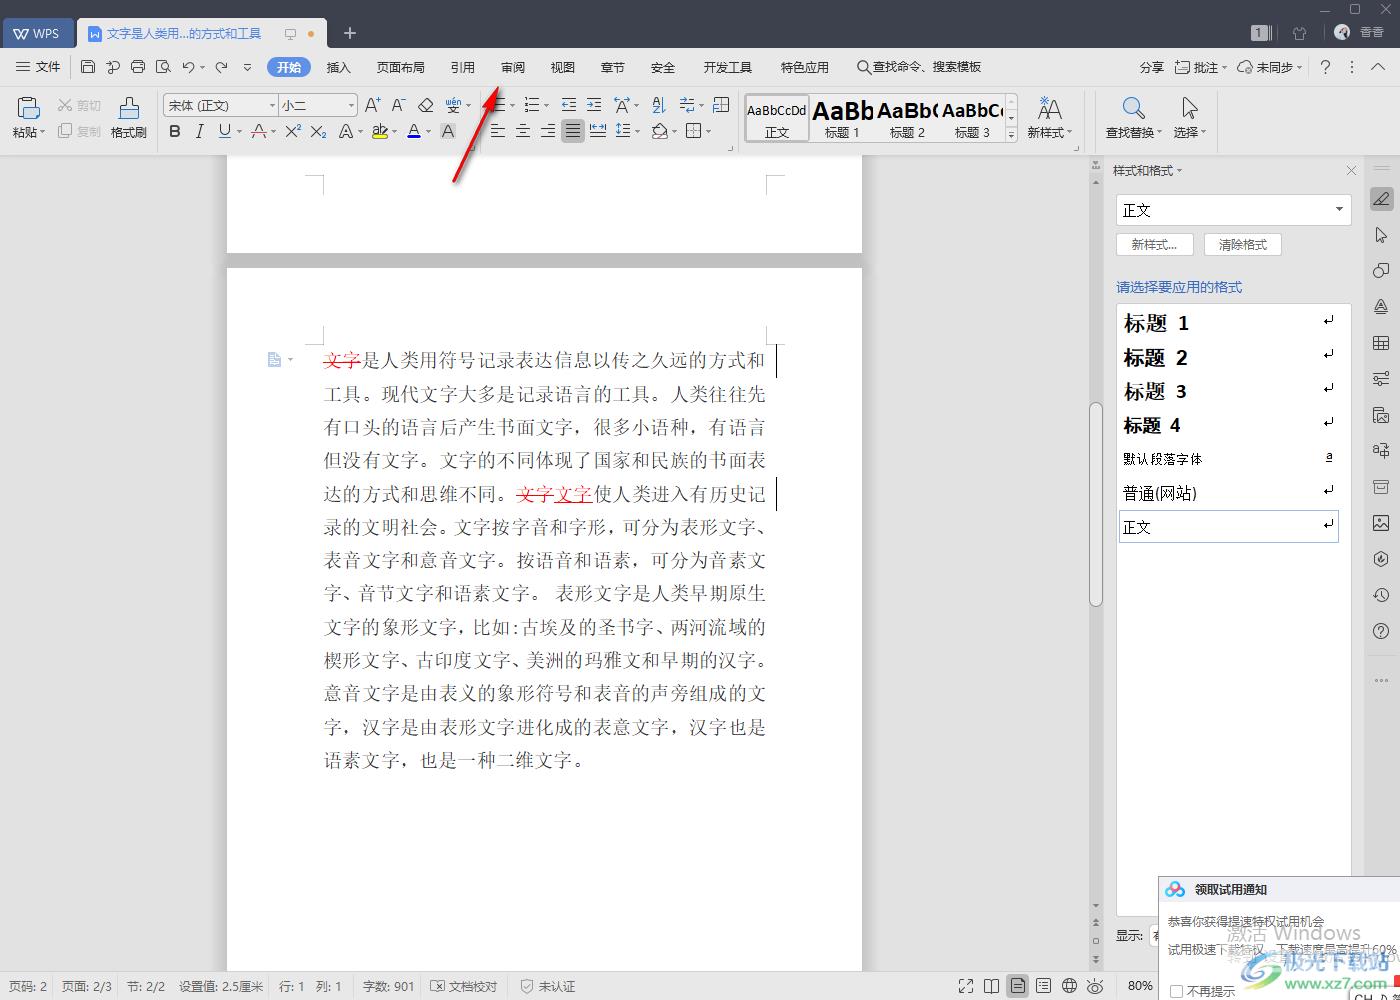Viewport: 1400px width, 1000px height.
Task: Click the Paste clipboard icon
Action: point(28,108)
